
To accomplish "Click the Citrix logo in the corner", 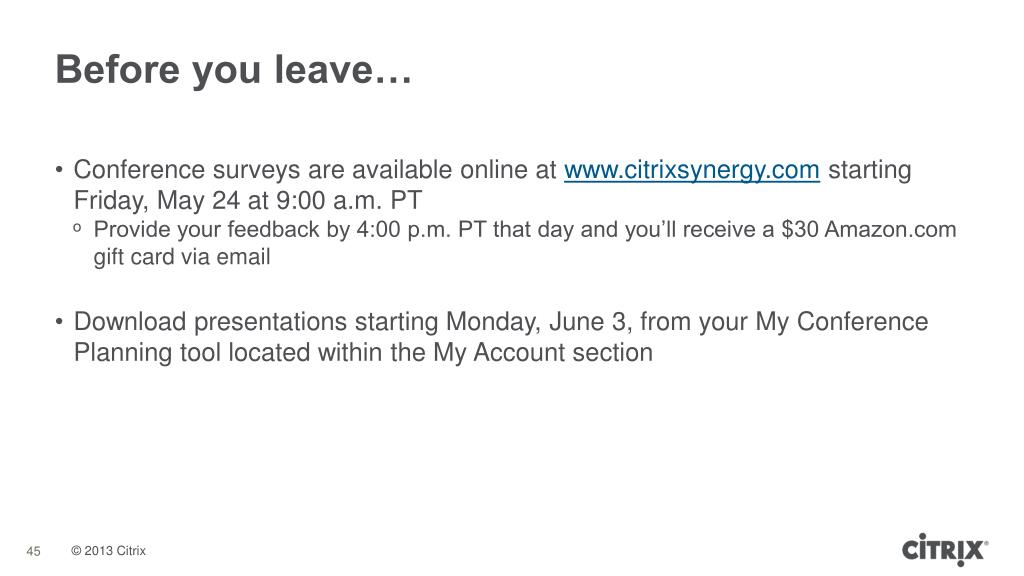I will point(943,549).
